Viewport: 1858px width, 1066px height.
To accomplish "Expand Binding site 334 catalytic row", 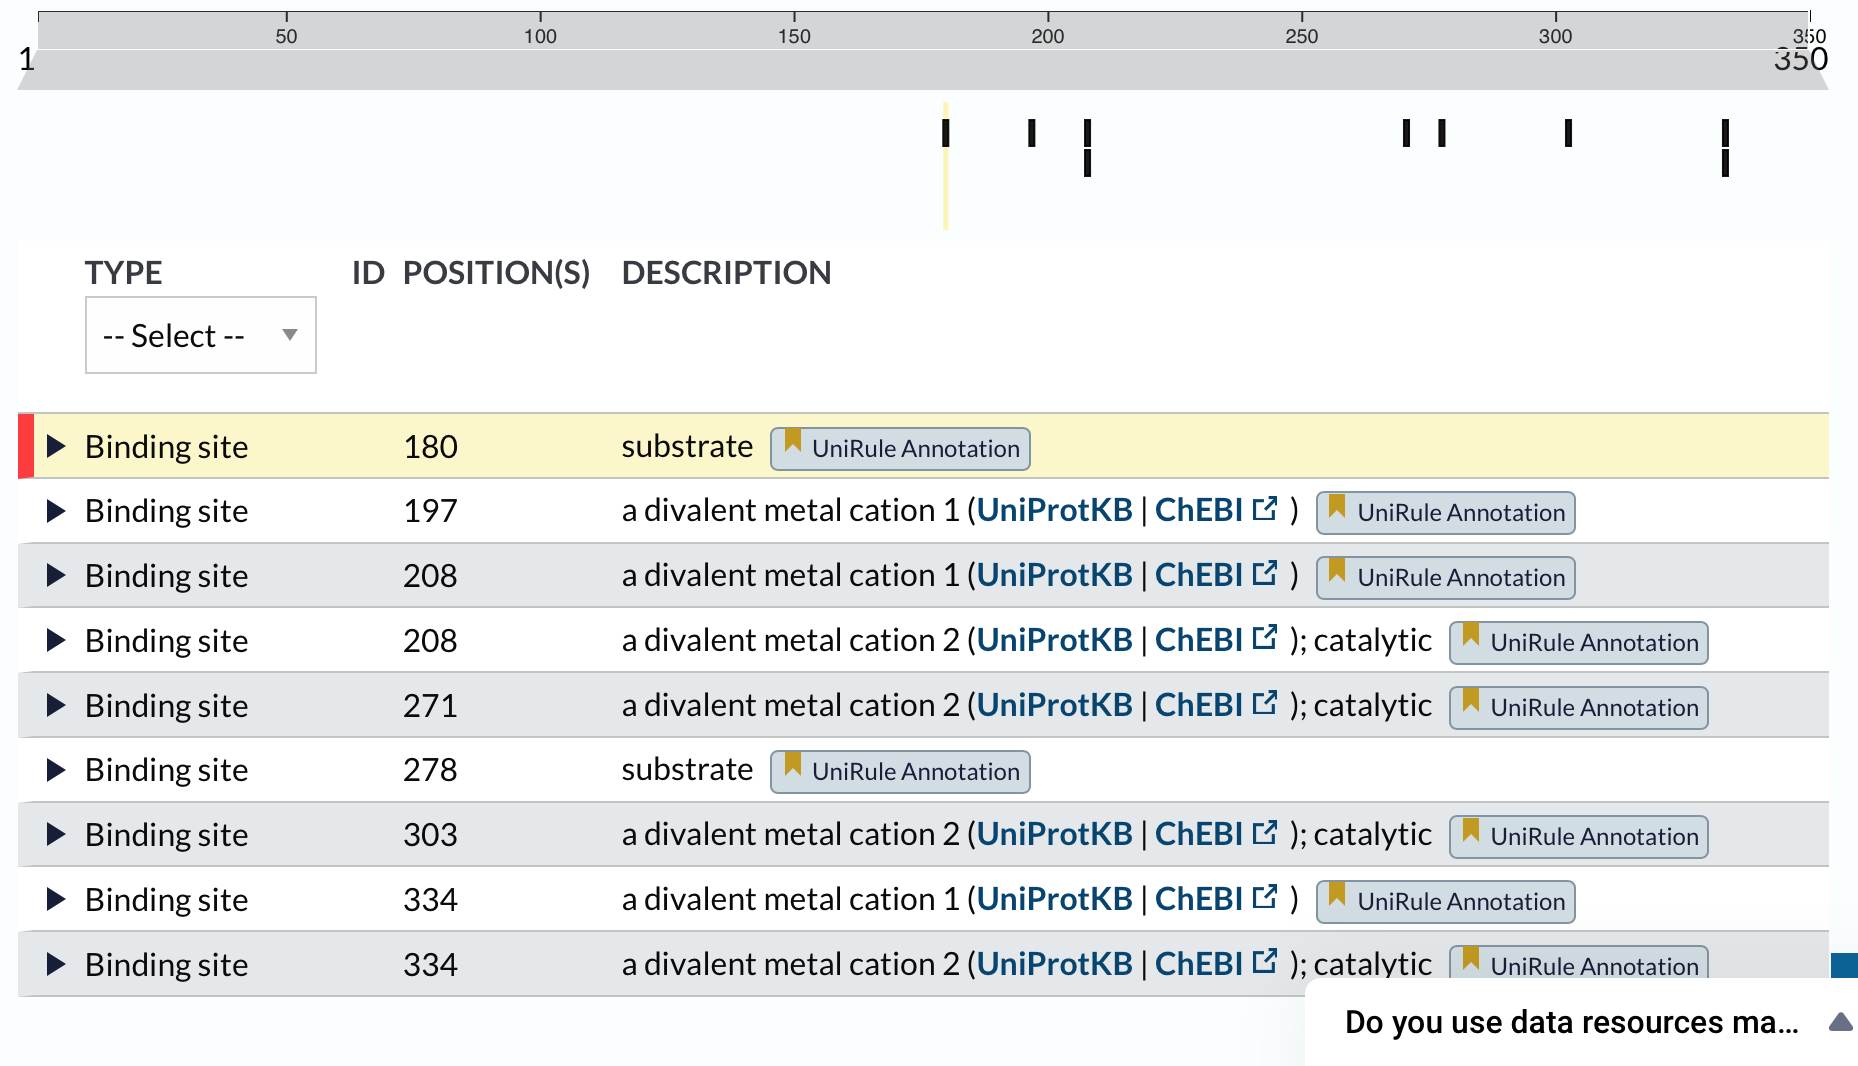I will (x=56, y=964).
